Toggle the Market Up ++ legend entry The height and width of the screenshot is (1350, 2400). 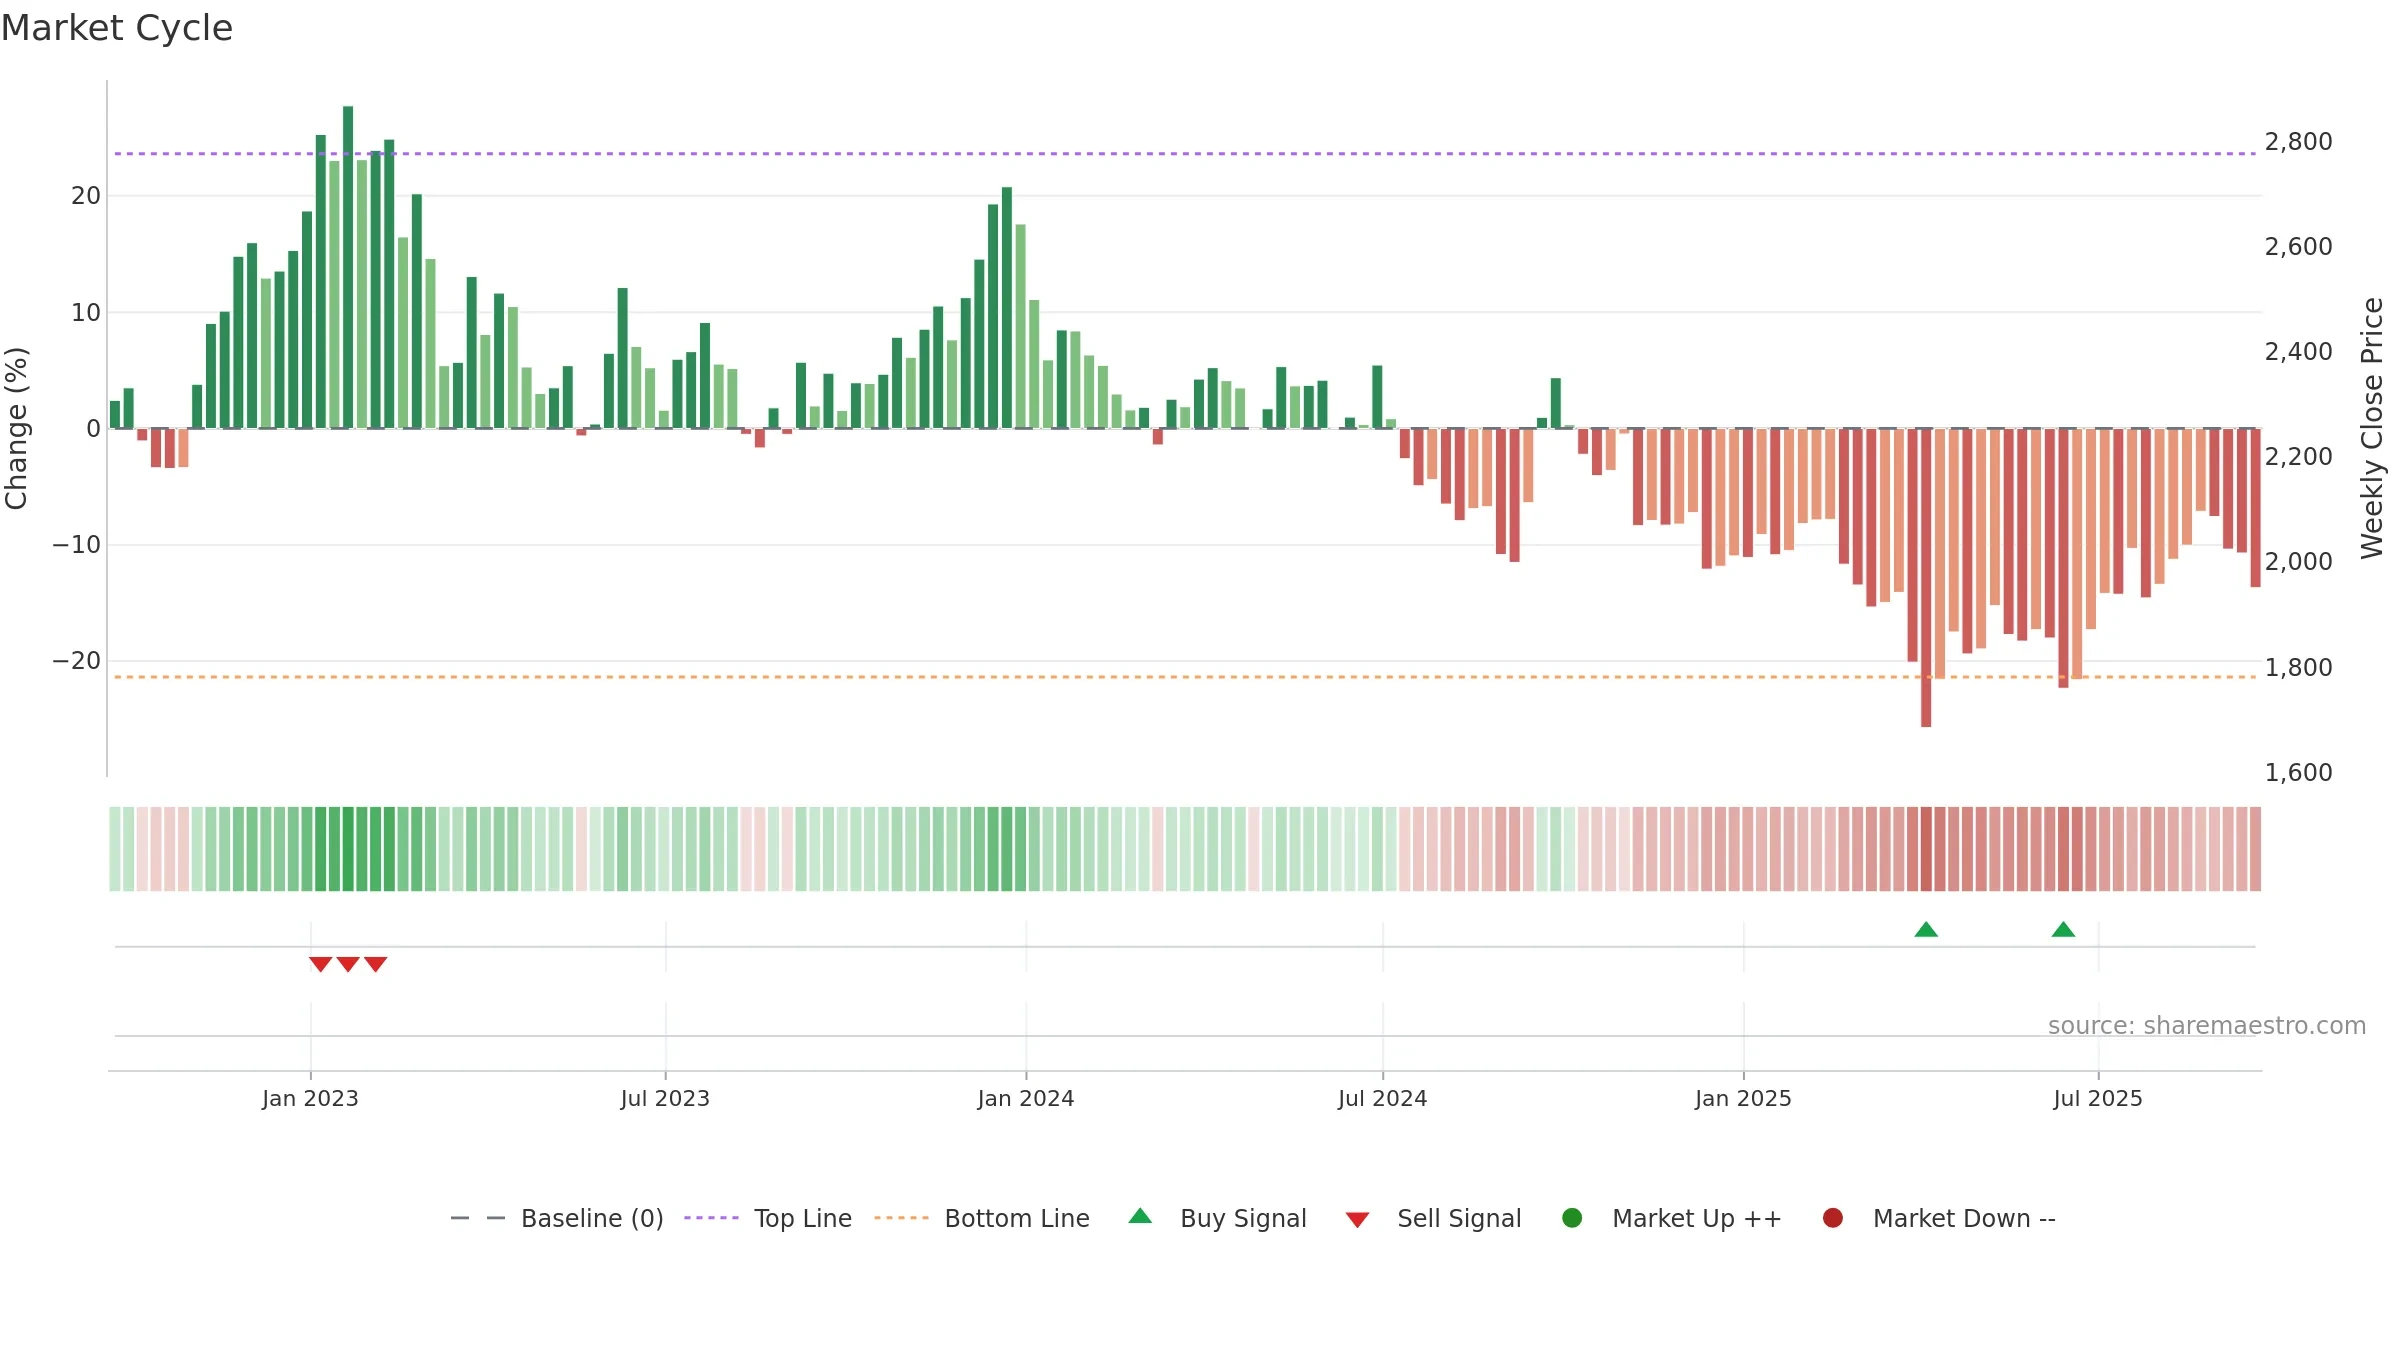(x=1671, y=1218)
